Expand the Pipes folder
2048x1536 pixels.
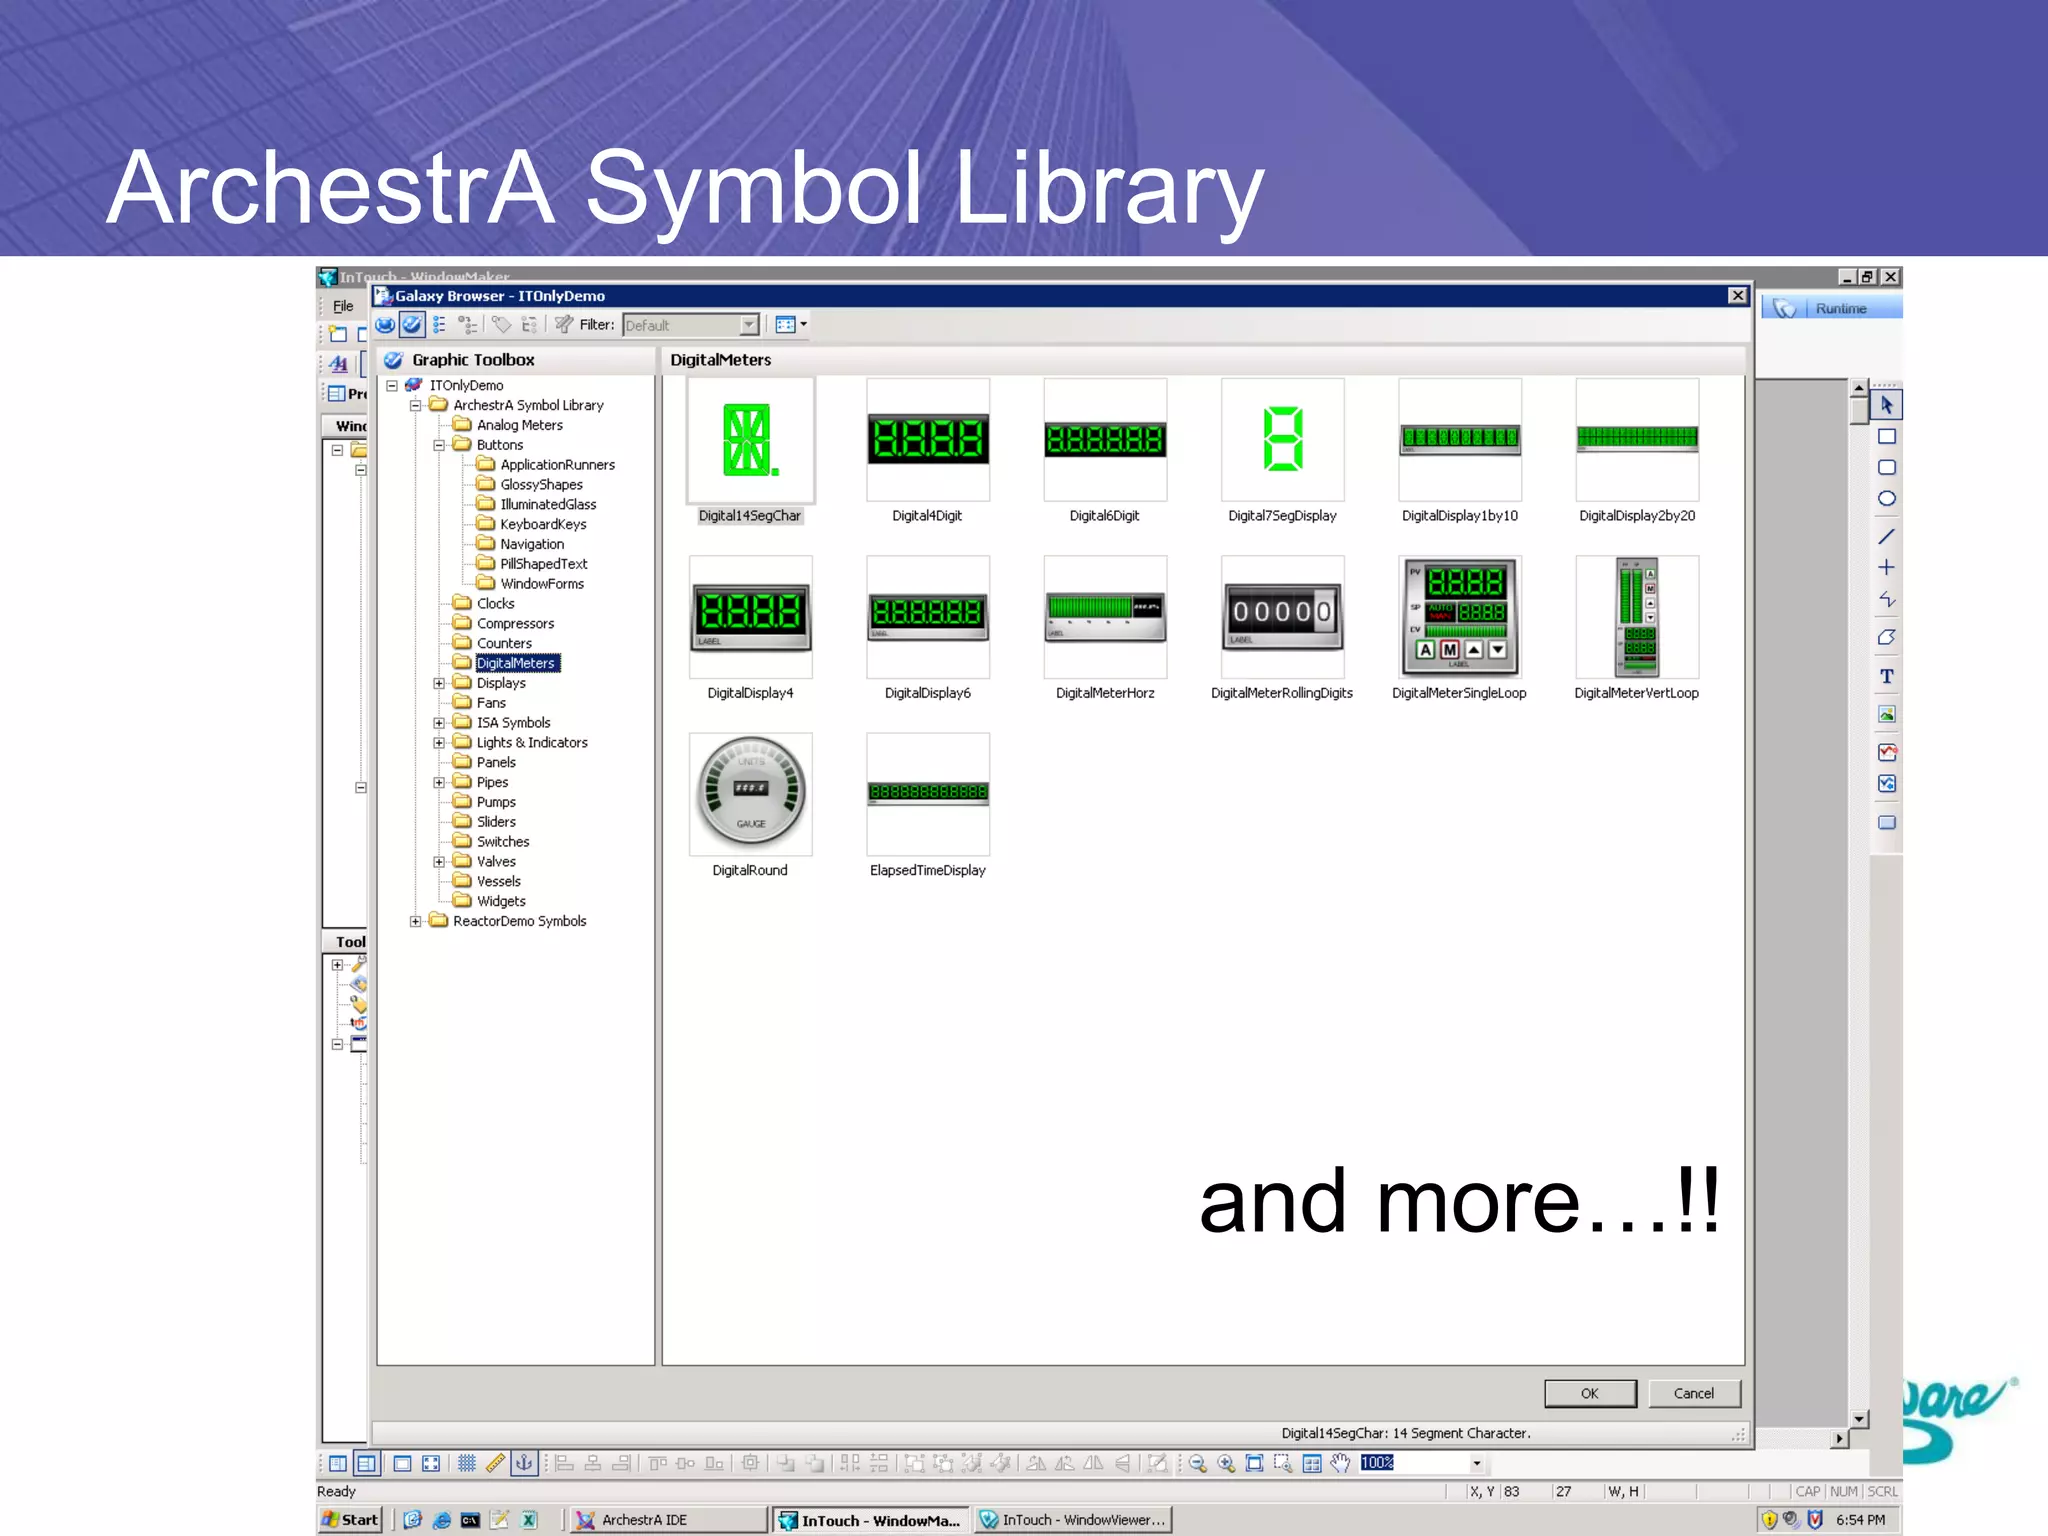click(439, 782)
